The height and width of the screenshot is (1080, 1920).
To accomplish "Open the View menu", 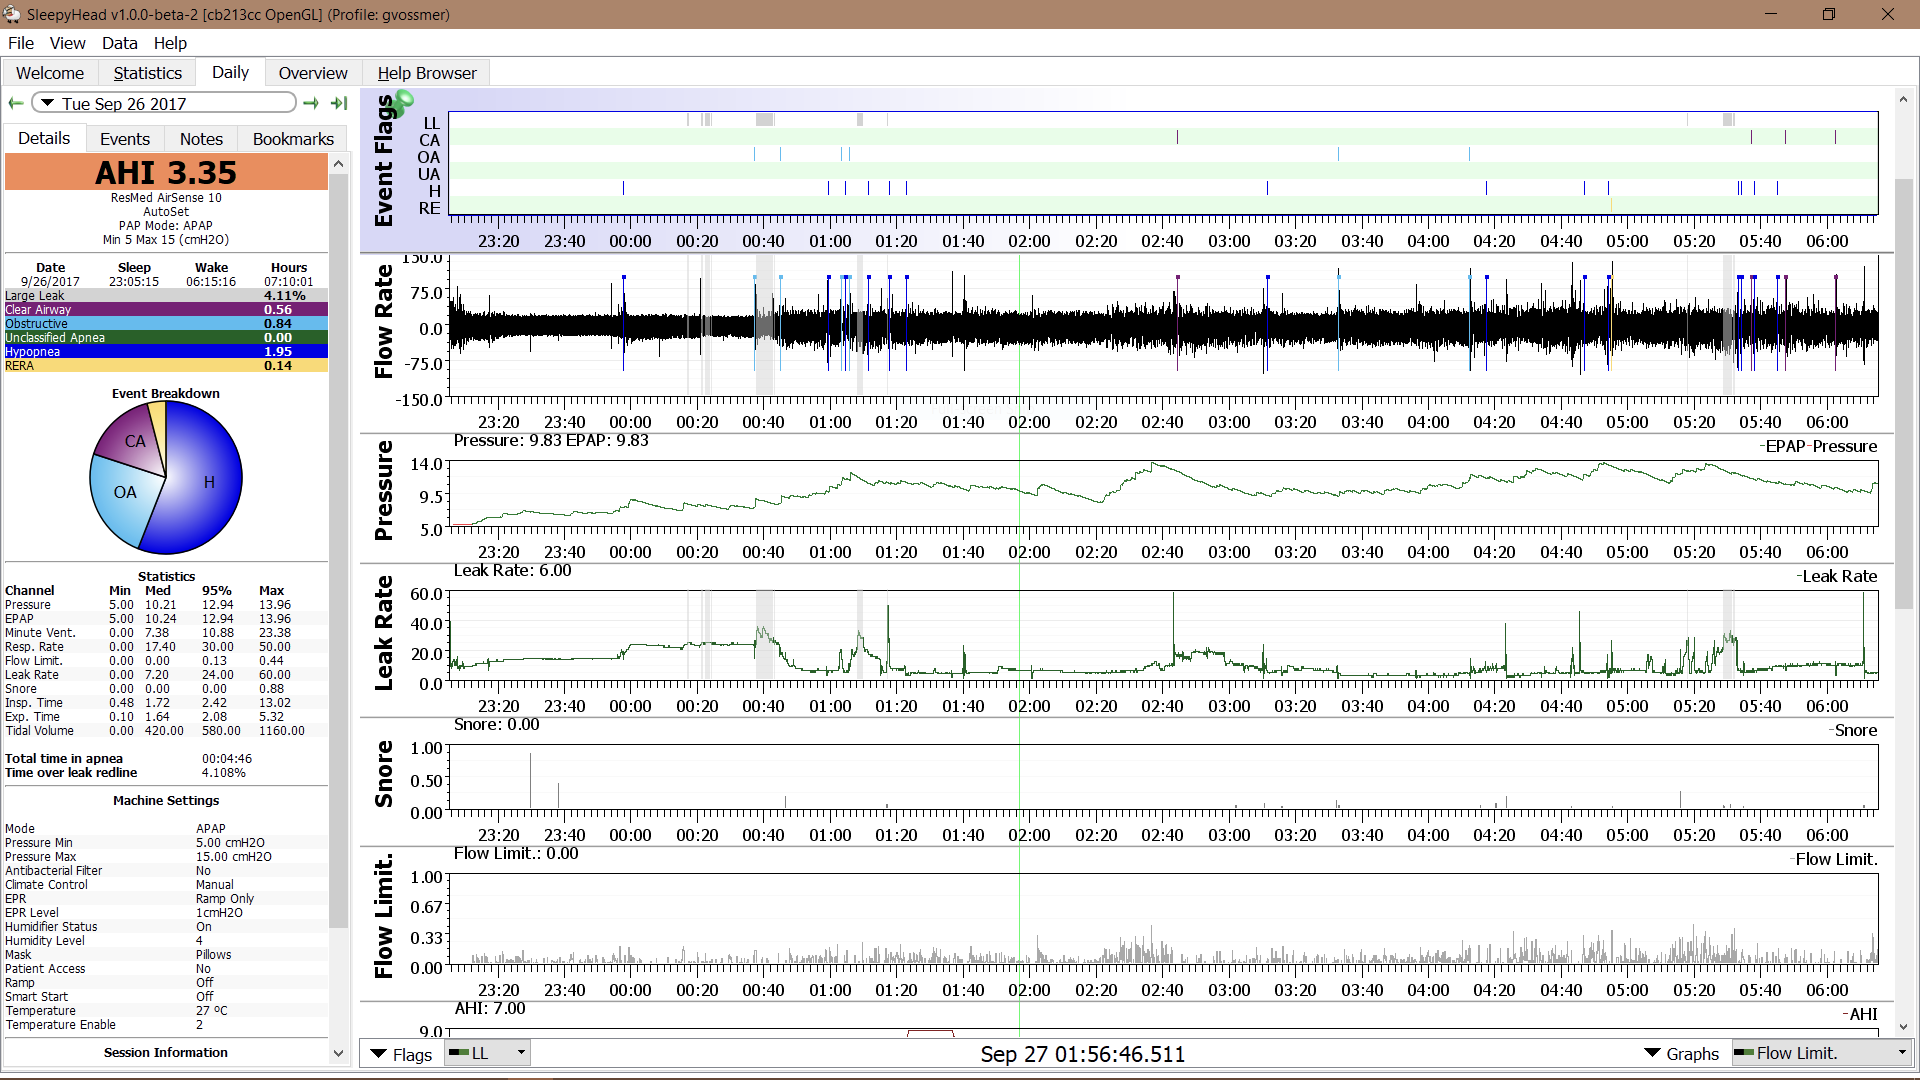I will tap(67, 43).
